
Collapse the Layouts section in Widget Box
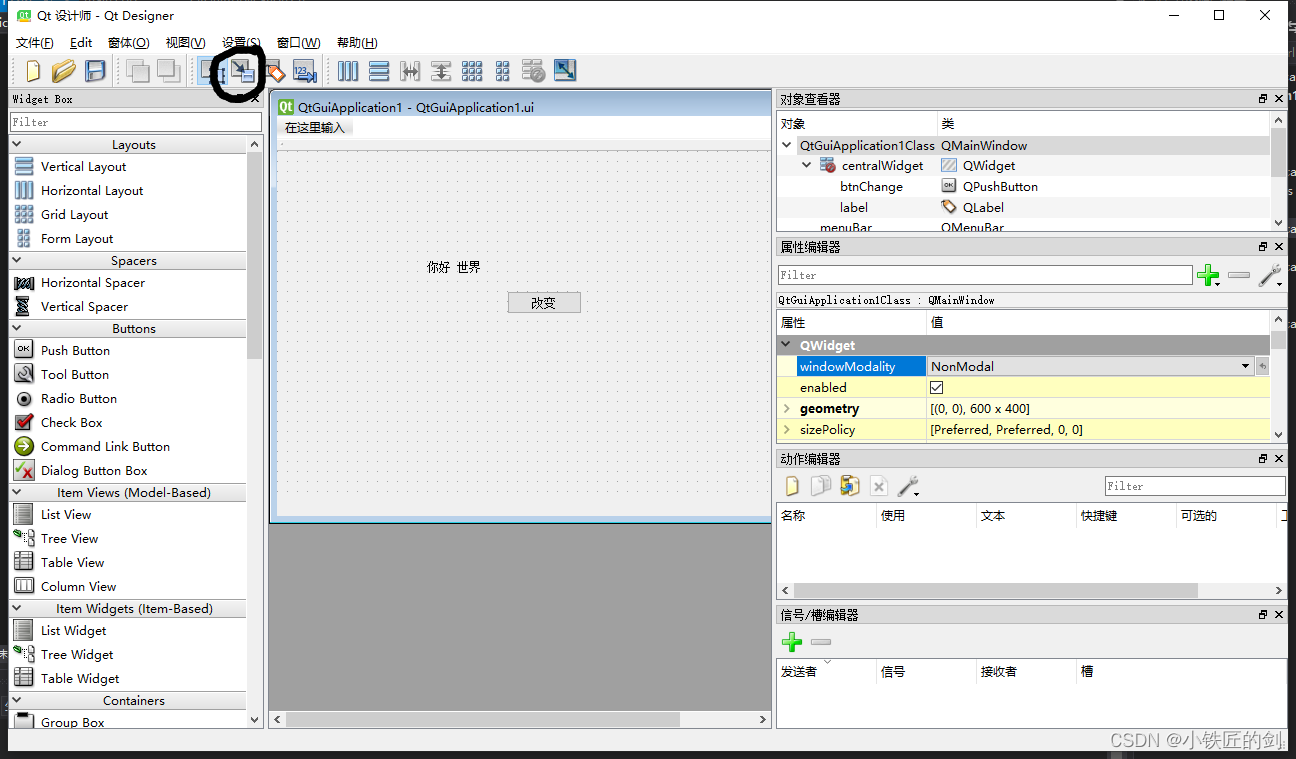[x=16, y=143]
